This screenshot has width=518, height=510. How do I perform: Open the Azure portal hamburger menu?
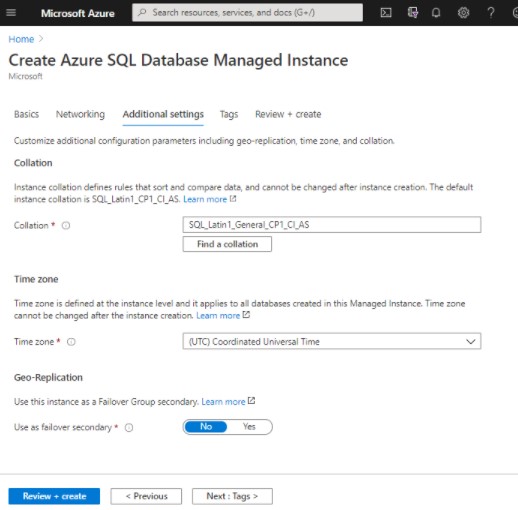pos(11,13)
